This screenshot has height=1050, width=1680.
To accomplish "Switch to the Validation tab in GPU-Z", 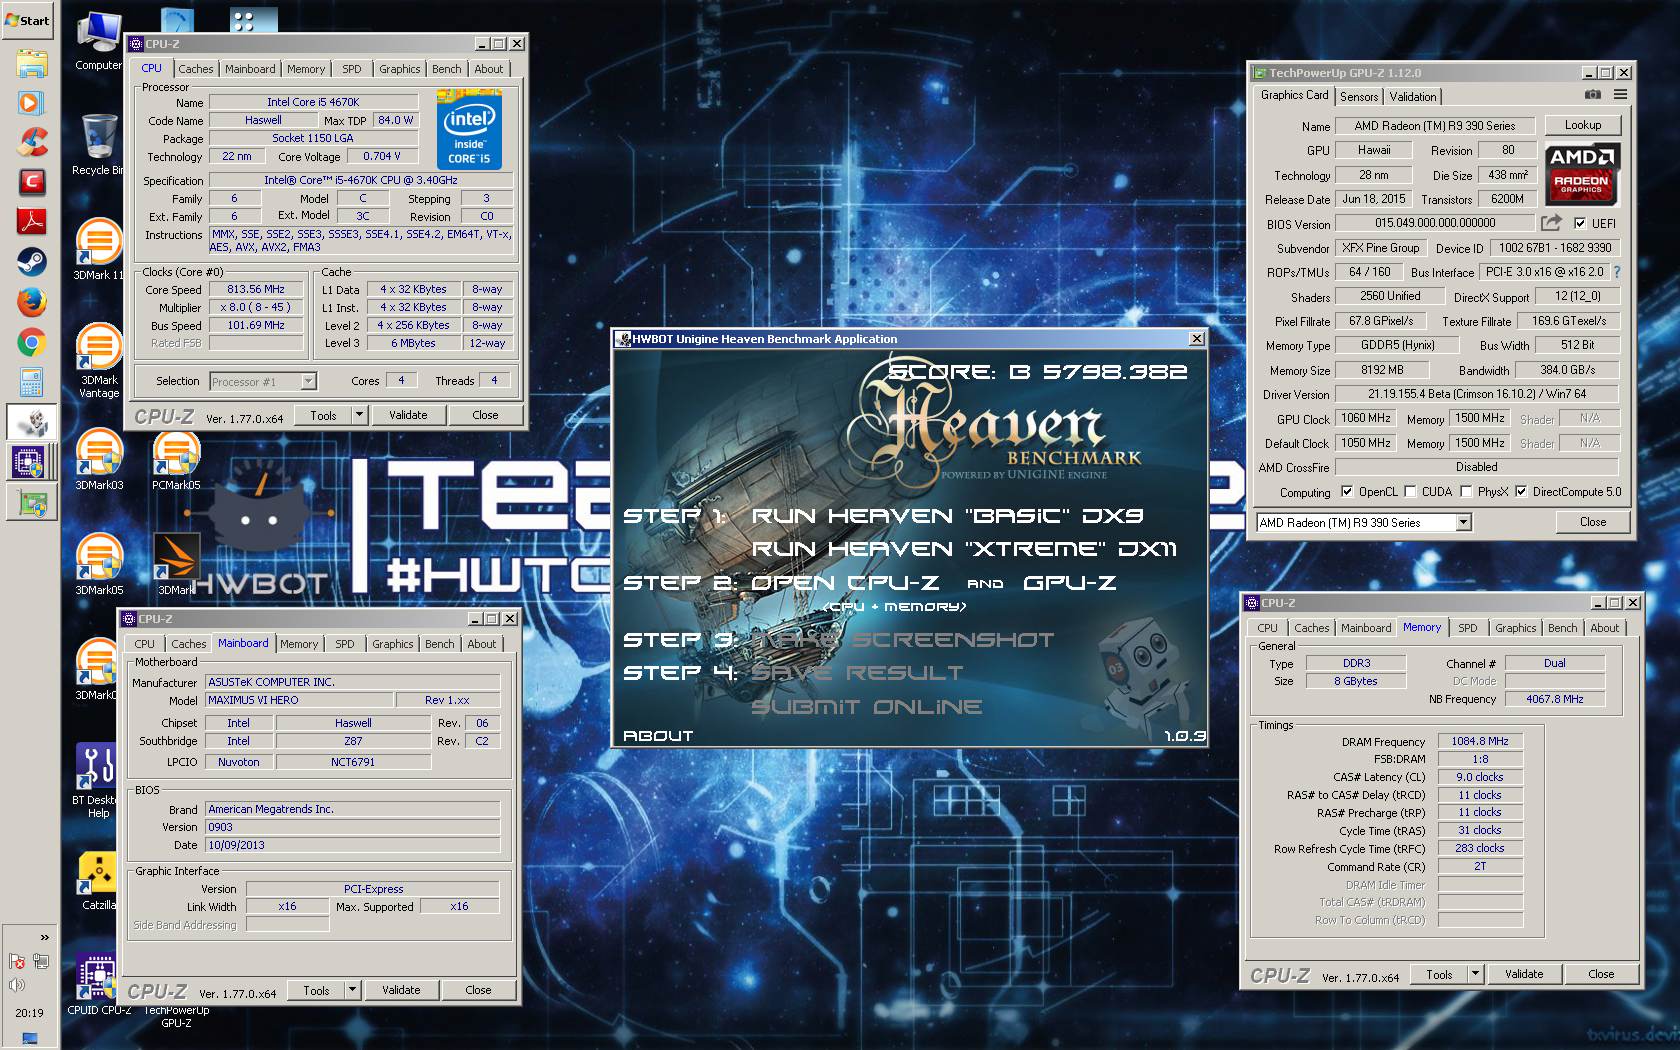I will tap(1413, 97).
